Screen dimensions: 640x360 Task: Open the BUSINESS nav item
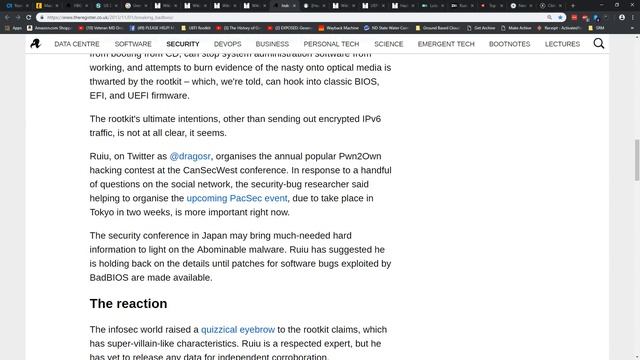coord(272,44)
